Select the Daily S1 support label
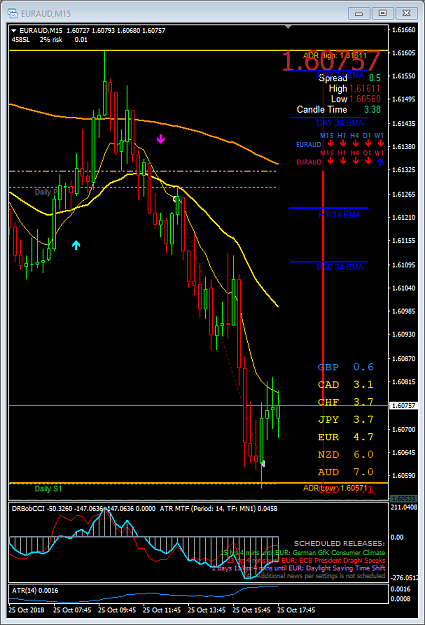425x625 pixels. tap(48, 489)
